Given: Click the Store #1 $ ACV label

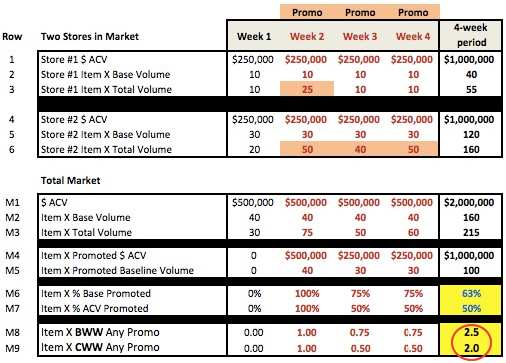Looking at the screenshot, I should 74,59.
